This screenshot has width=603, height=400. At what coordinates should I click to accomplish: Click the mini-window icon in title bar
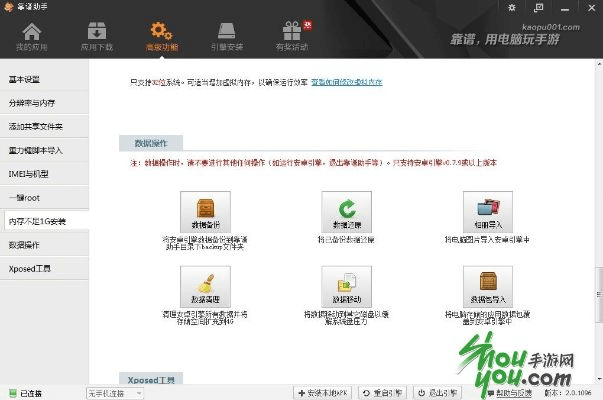pyautogui.click(x=538, y=8)
